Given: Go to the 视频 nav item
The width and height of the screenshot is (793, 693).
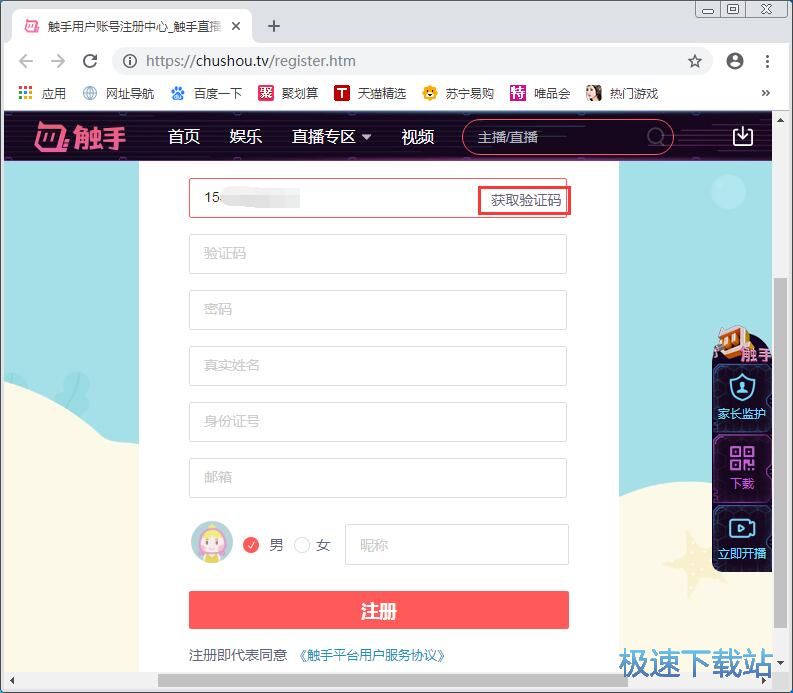Looking at the screenshot, I should tap(417, 137).
